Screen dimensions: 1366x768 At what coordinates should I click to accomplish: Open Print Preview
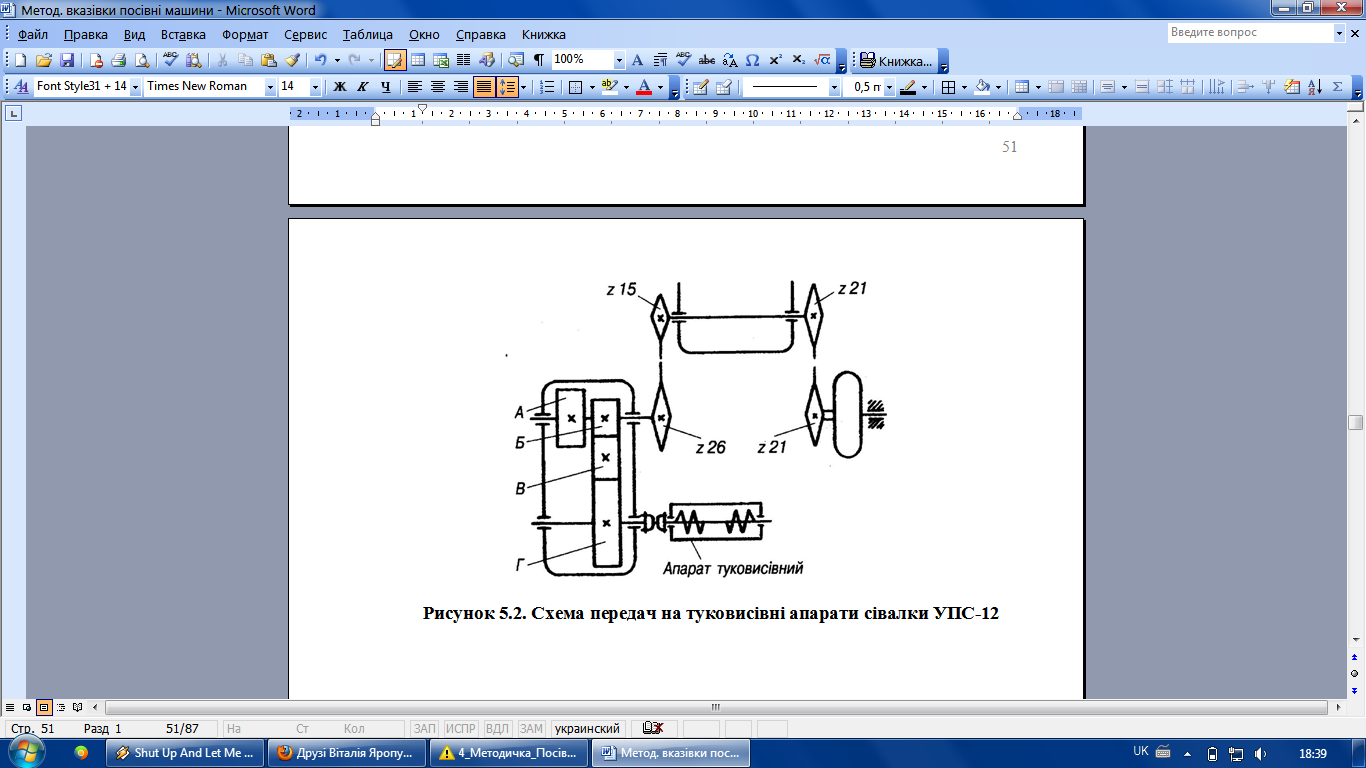point(142,60)
